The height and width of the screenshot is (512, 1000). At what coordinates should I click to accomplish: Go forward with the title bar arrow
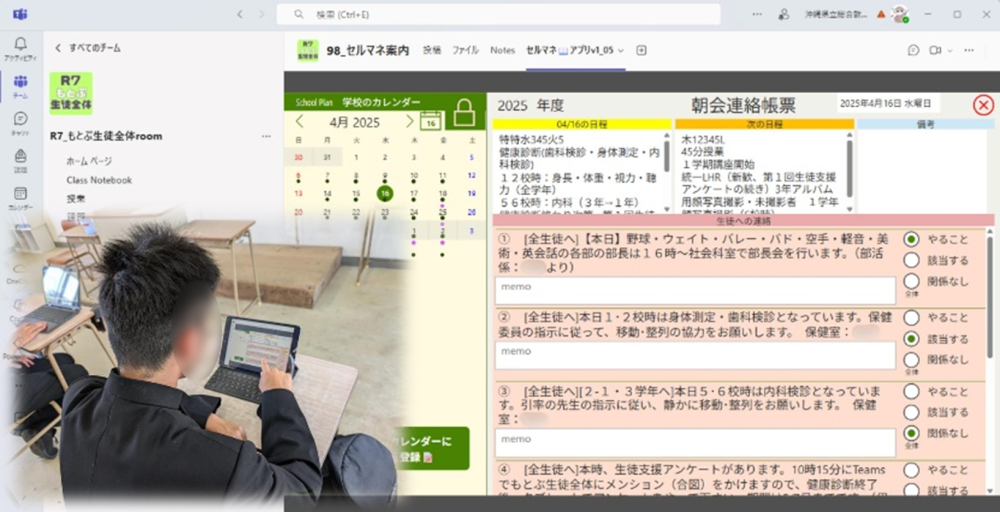[261, 14]
